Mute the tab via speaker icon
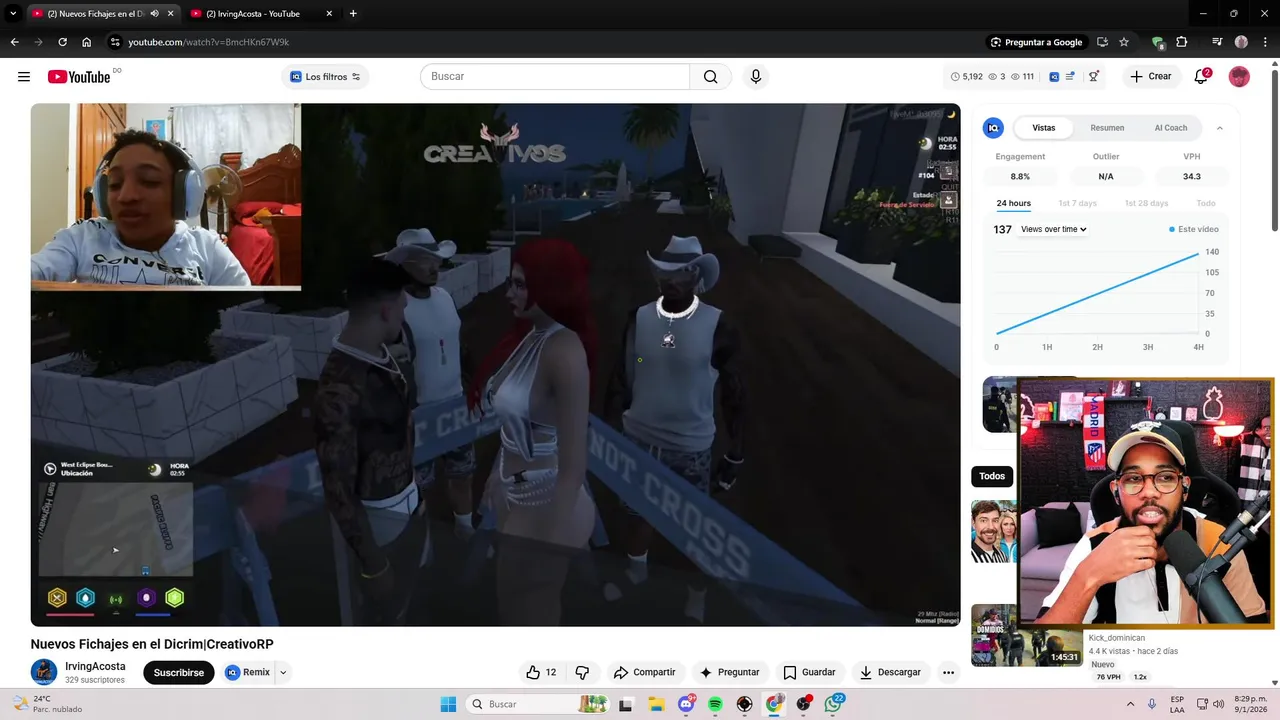Image resolution: width=1280 pixels, height=720 pixels. coord(154,14)
